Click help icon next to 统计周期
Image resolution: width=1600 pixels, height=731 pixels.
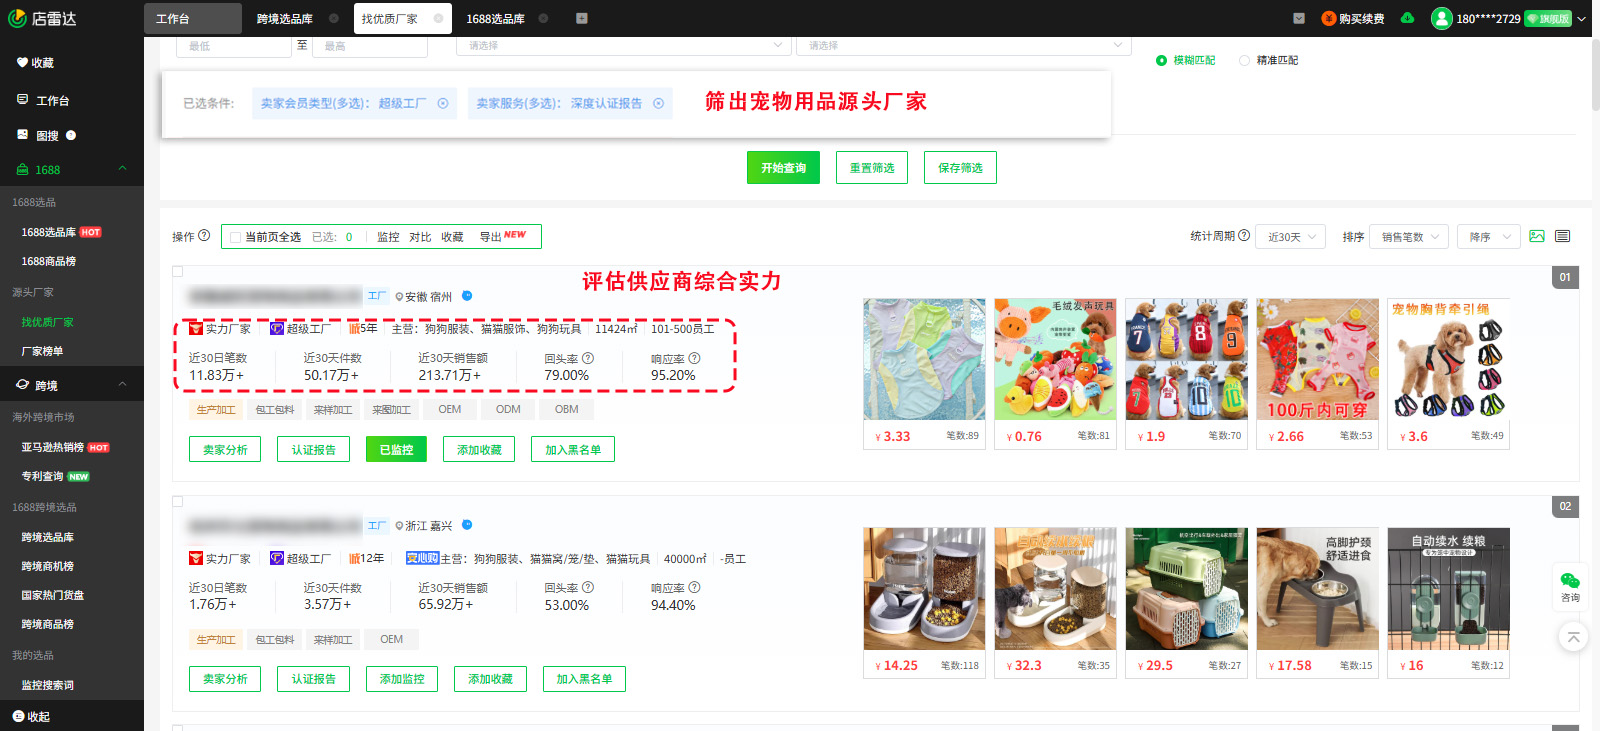tap(1244, 236)
